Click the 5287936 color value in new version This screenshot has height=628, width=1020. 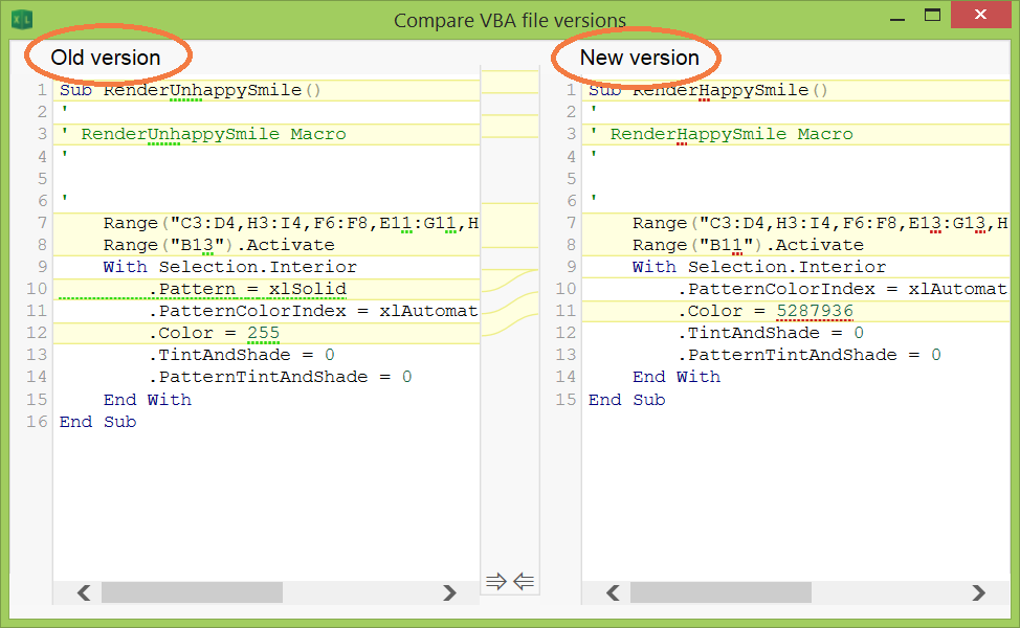coord(814,311)
